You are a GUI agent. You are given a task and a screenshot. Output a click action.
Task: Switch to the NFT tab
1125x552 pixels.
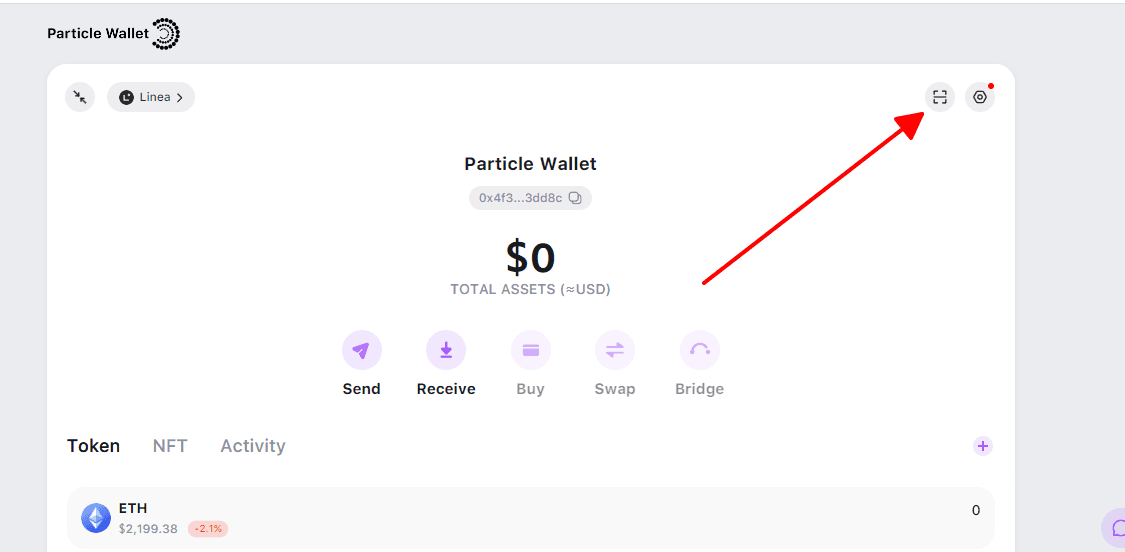170,446
